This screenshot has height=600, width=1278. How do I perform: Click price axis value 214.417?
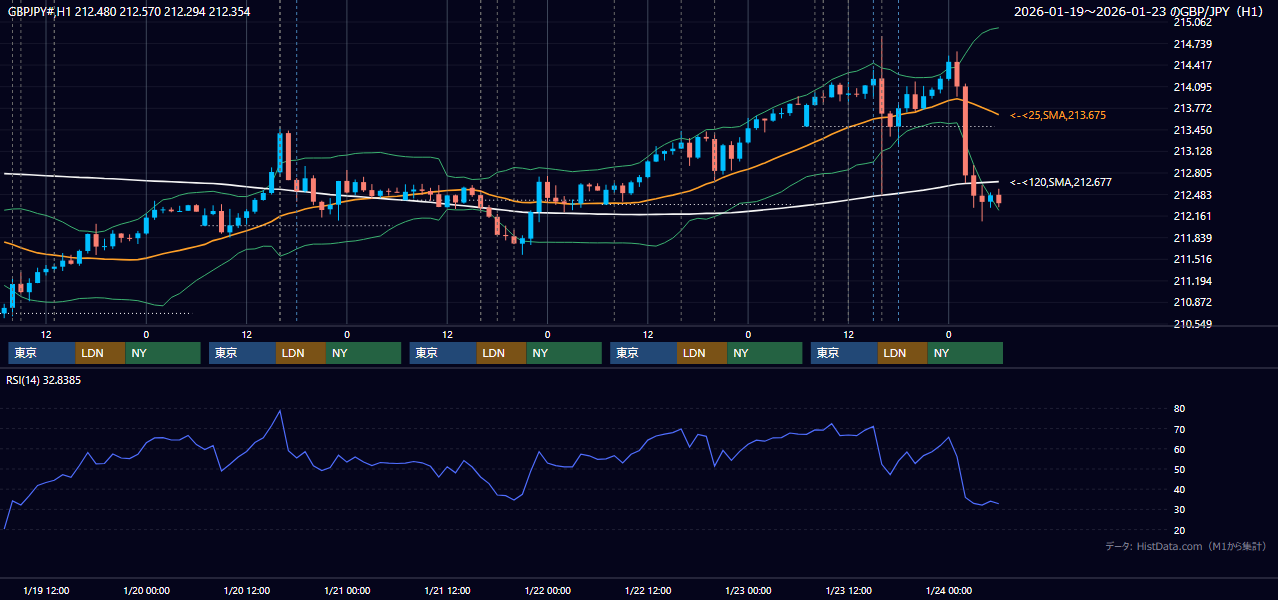coord(1192,66)
